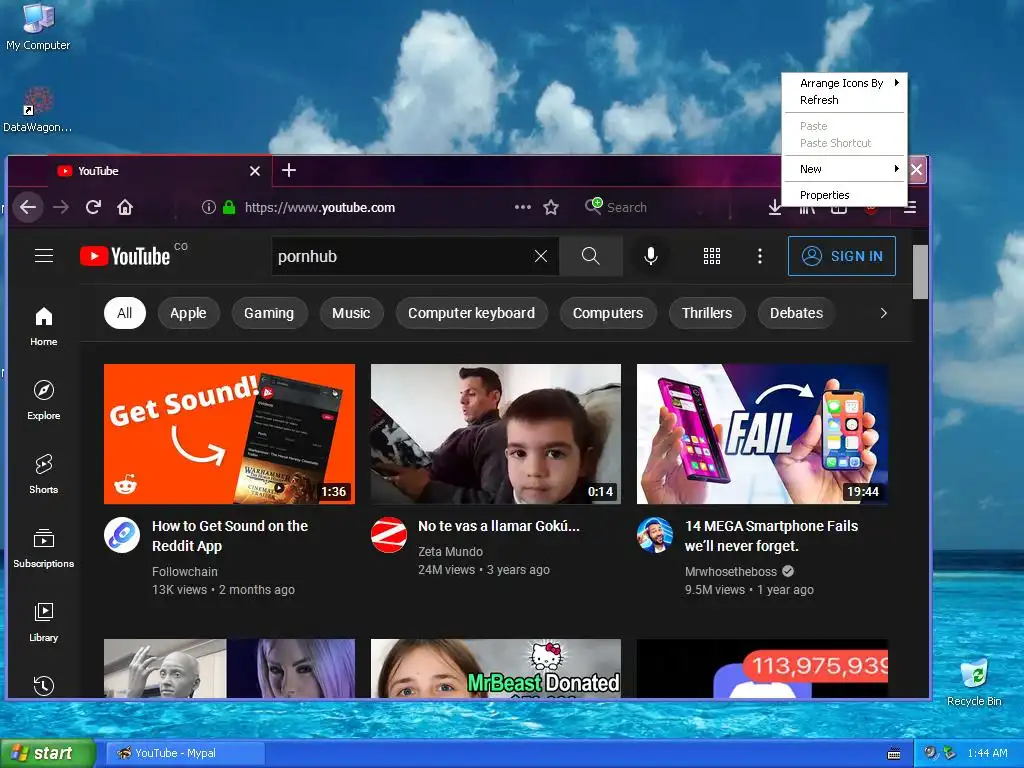The width and height of the screenshot is (1024, 768).
Task: Open History clock icon in sidebar
Action: (x=44, y=685)
